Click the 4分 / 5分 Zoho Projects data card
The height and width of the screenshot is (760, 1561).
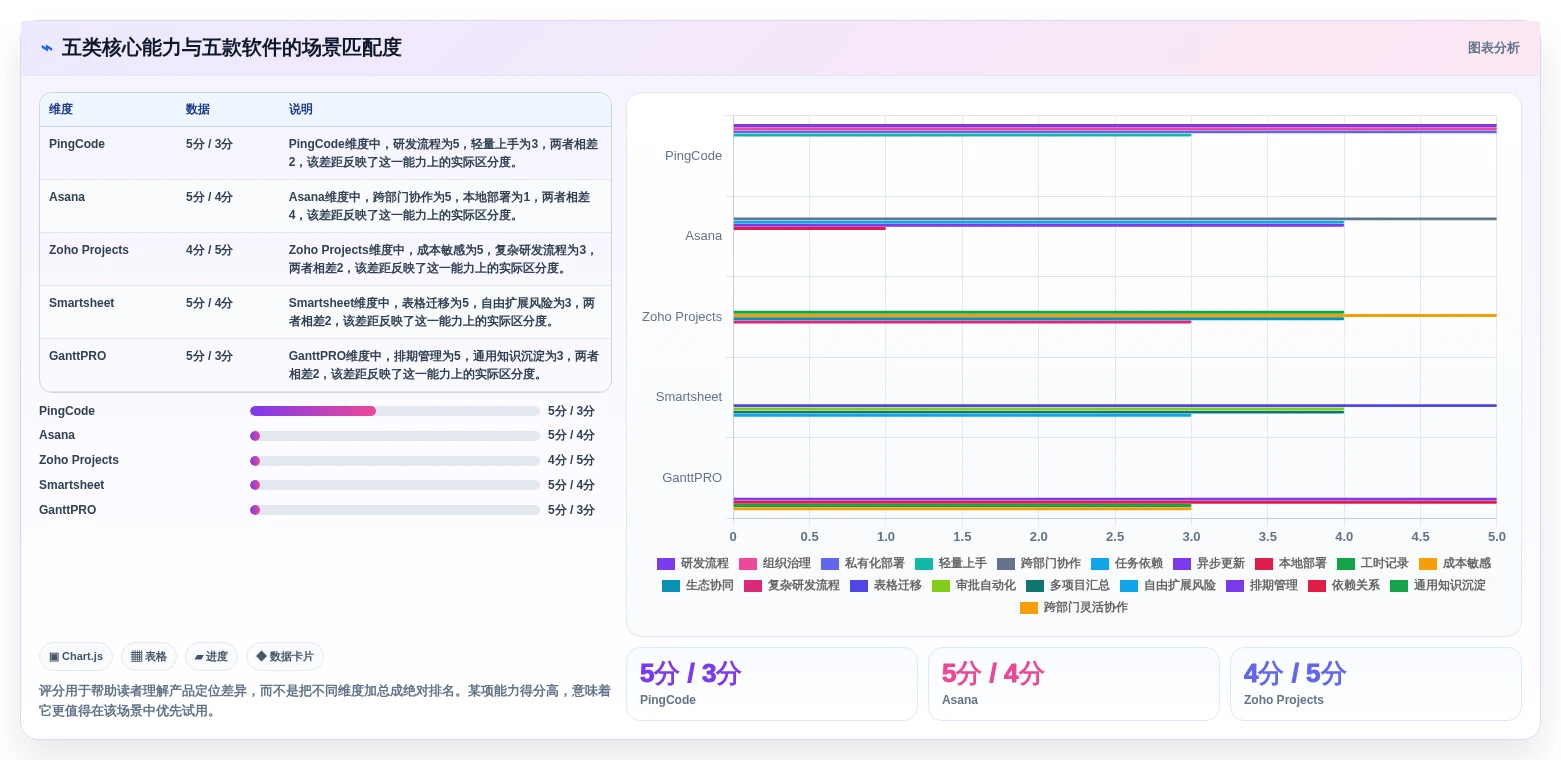point(1376,684)
